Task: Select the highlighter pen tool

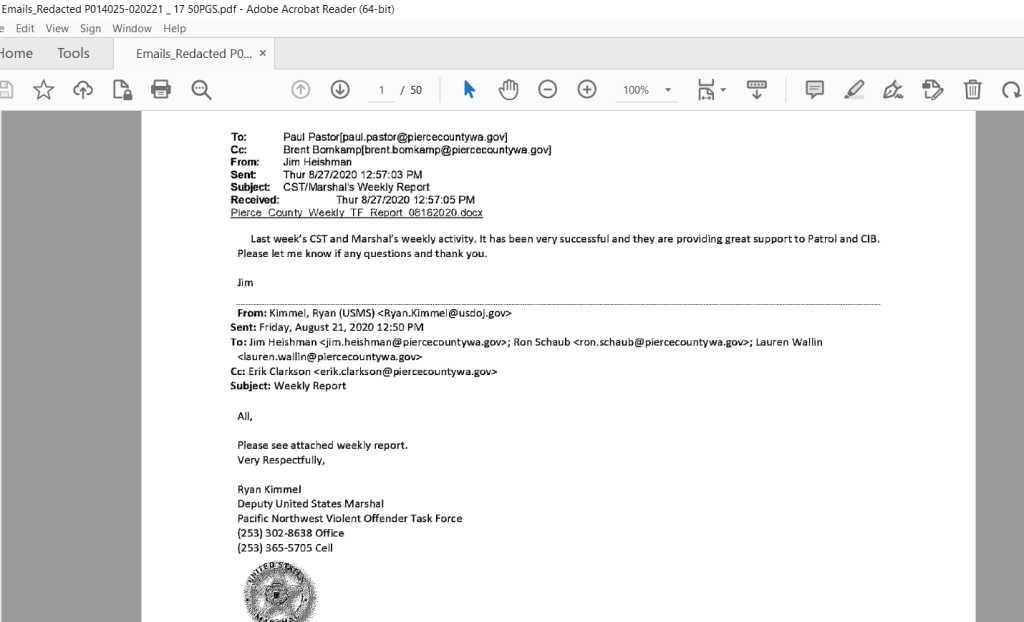Action: coord(853,90)
